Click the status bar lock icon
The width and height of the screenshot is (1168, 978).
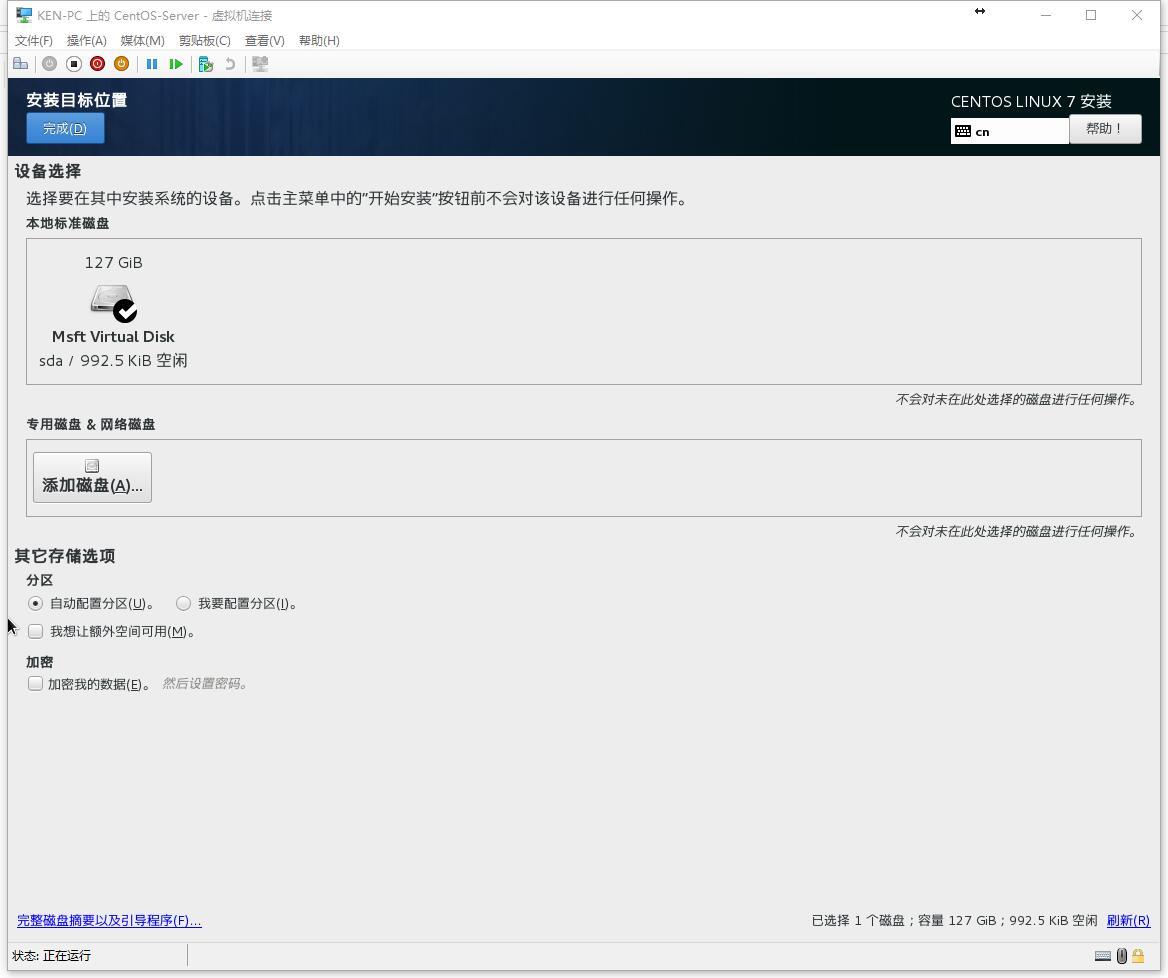1138,956
